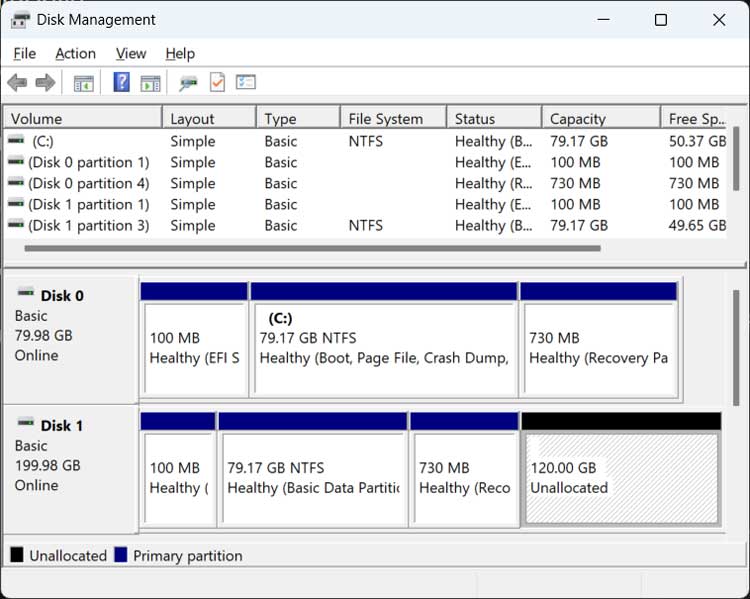Select Disk 1 partition 3 list row
The height and width of the screenshot is (599, 750).
tap(88, 225)
